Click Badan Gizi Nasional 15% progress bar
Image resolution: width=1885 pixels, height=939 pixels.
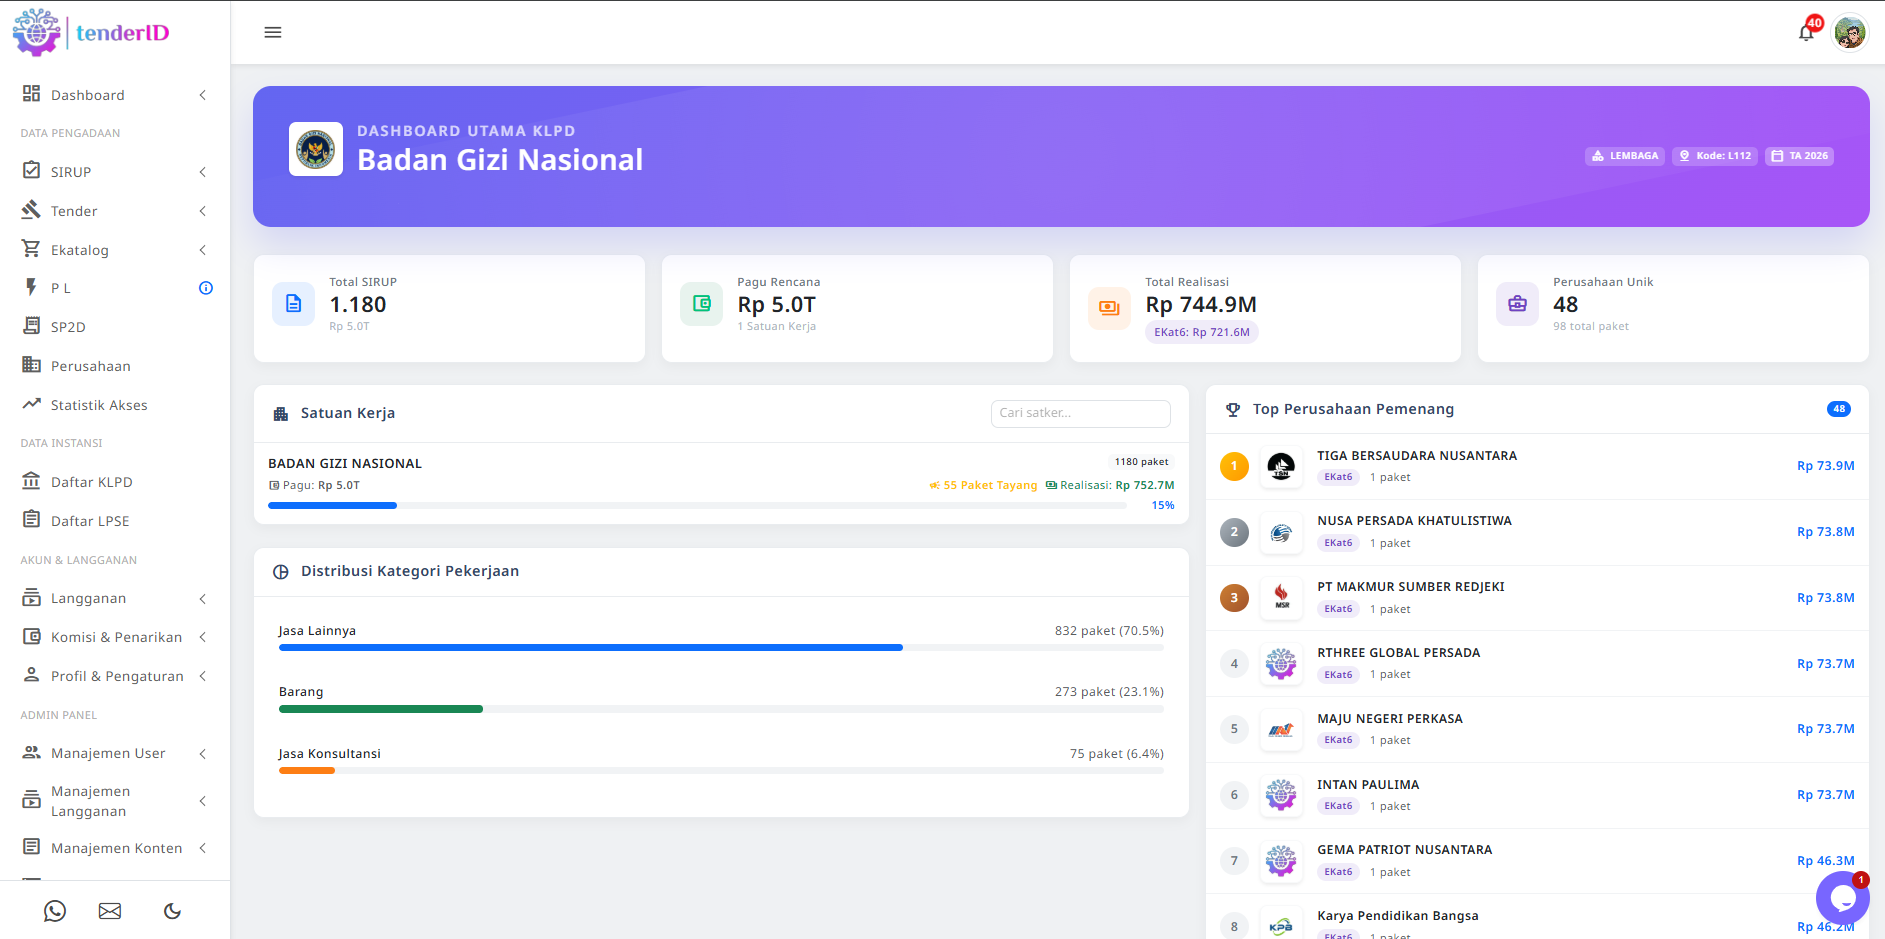point(698,505)
